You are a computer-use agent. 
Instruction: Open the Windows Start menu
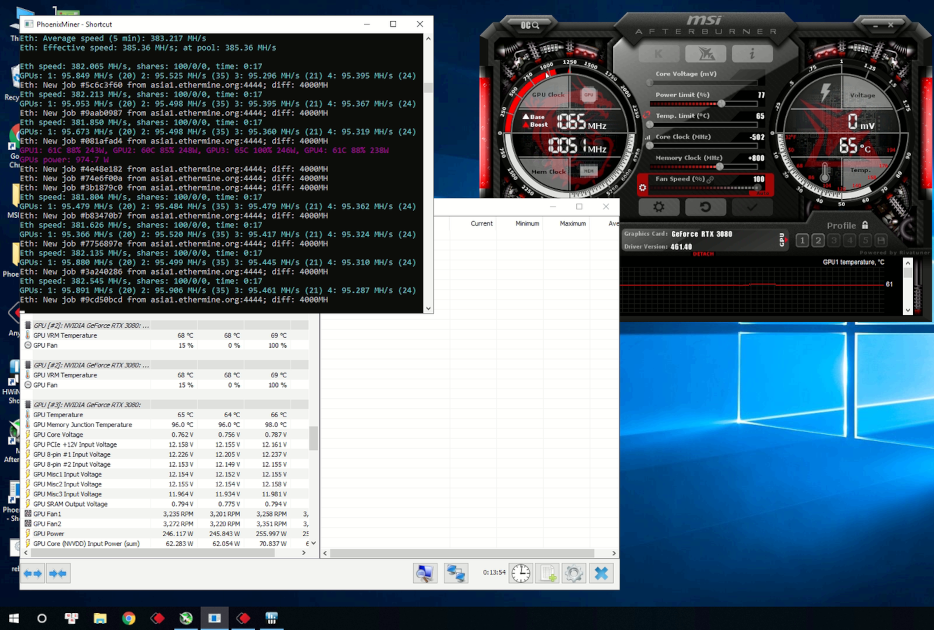pos(14,618)
